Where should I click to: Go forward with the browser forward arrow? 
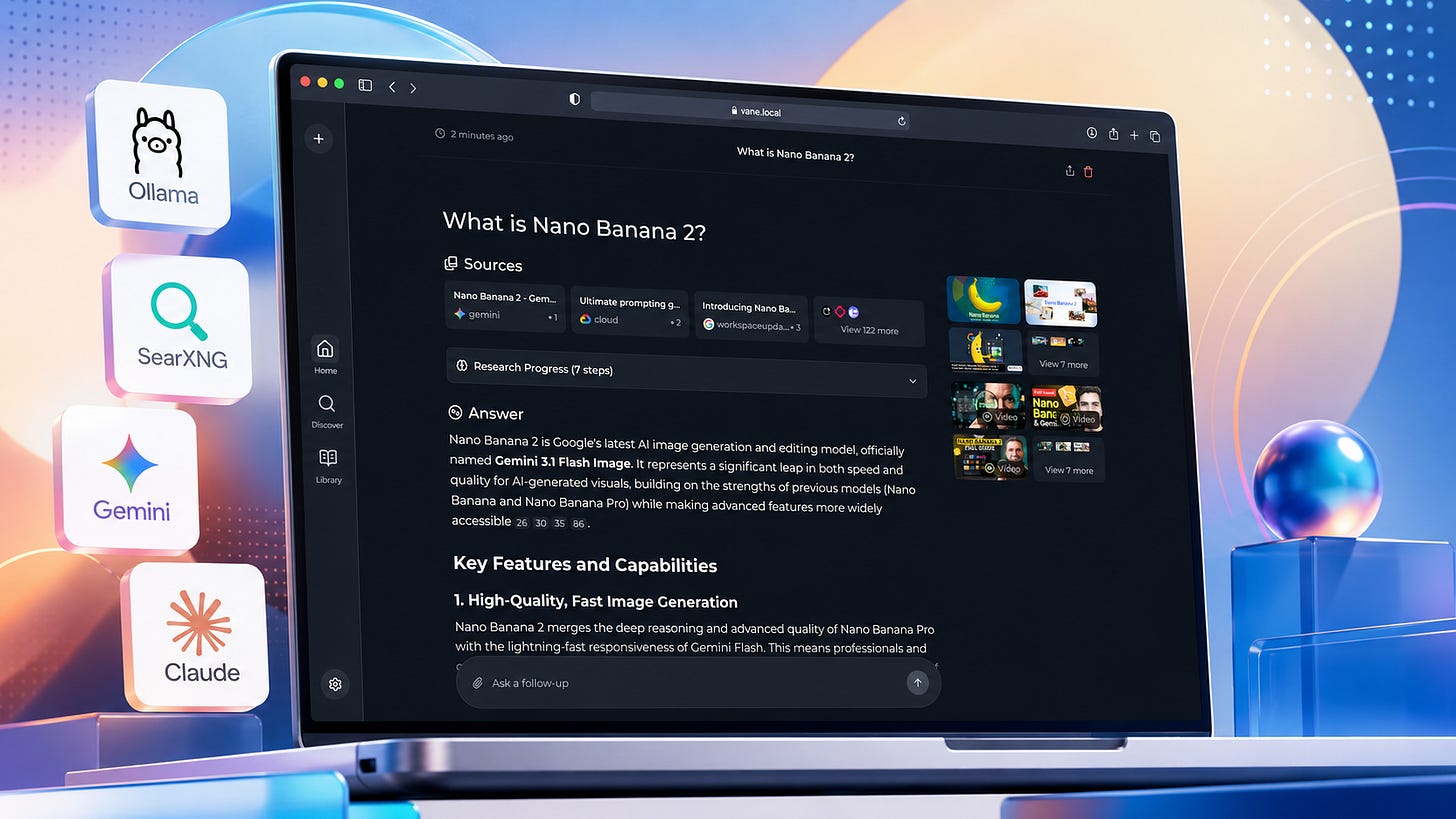412,88
